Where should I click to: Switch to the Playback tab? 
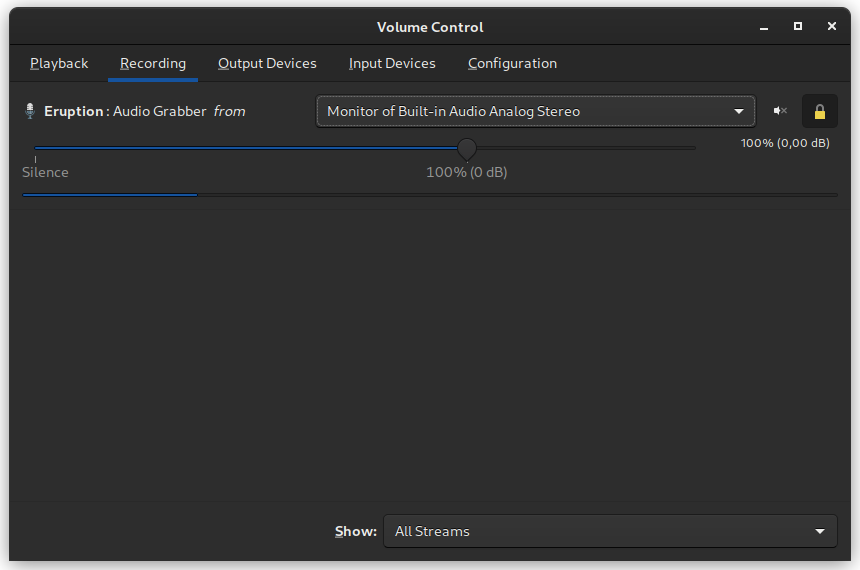pos(59,64)
